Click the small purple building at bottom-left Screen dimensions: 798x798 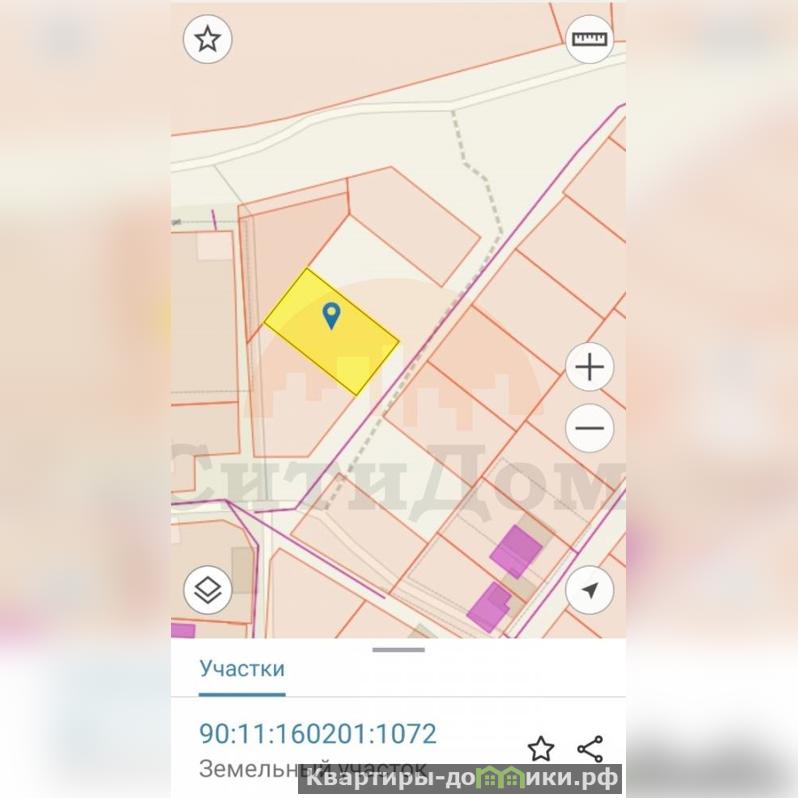[183, 631]
